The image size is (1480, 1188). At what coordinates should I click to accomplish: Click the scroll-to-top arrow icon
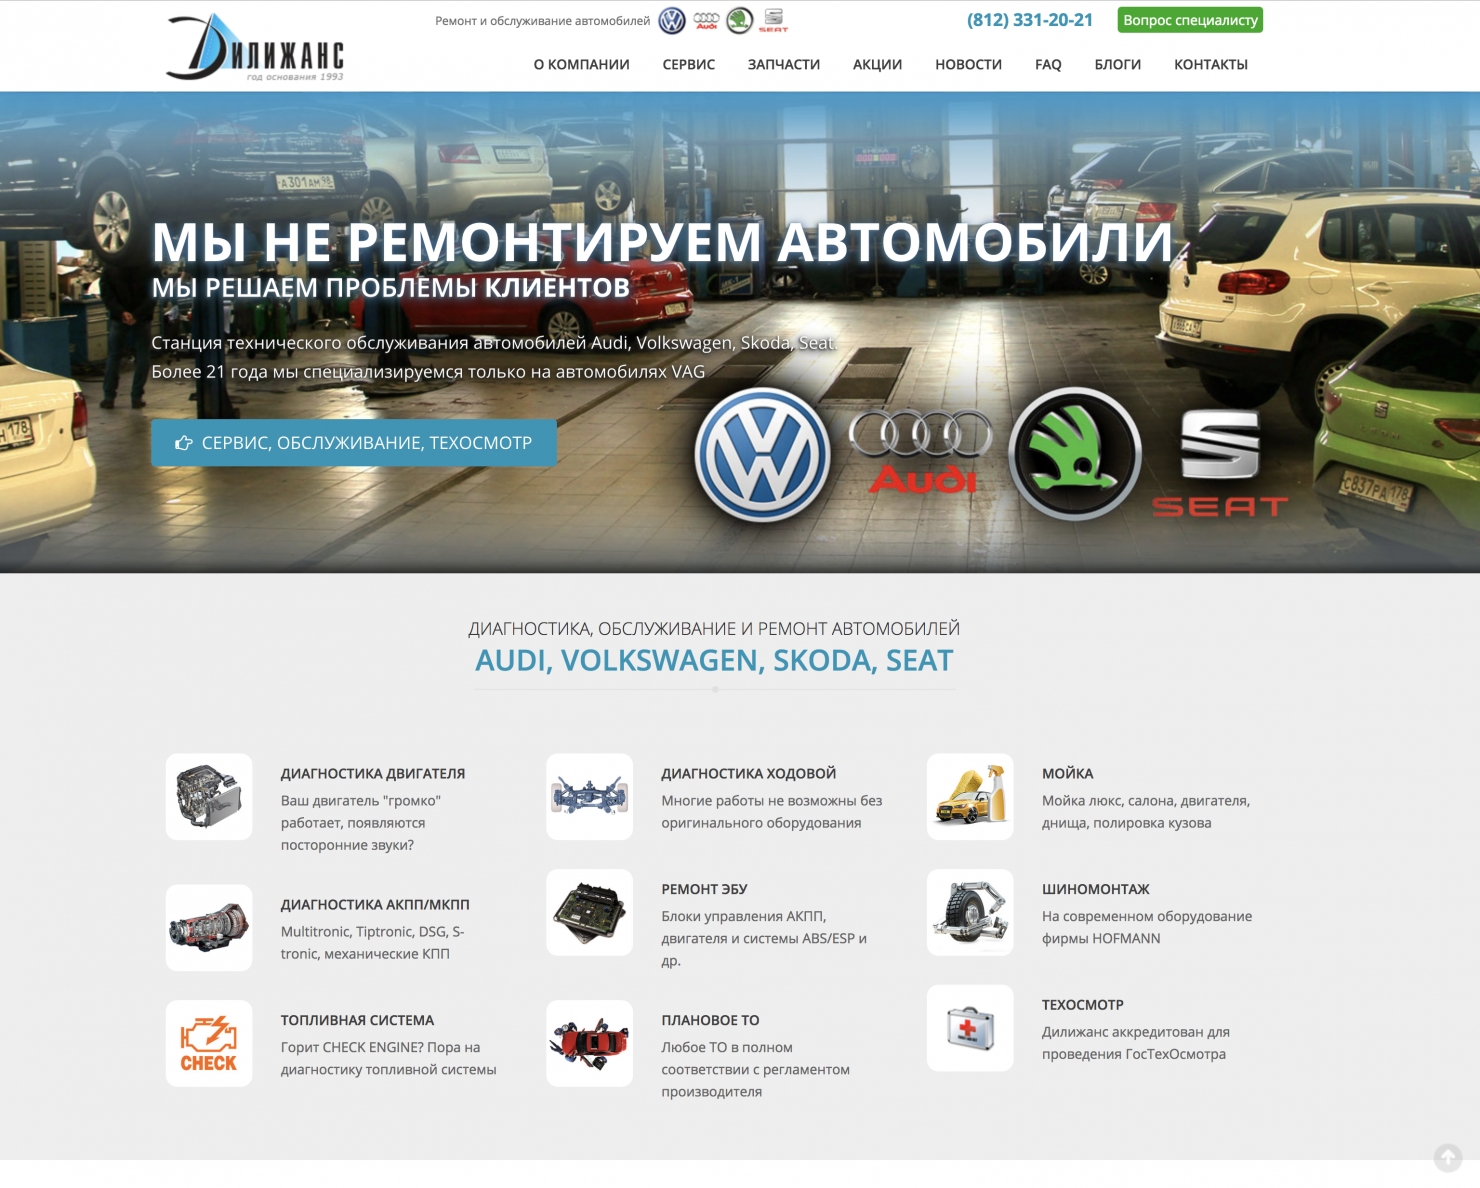pyautogui.click(x=1448, y=1158)
